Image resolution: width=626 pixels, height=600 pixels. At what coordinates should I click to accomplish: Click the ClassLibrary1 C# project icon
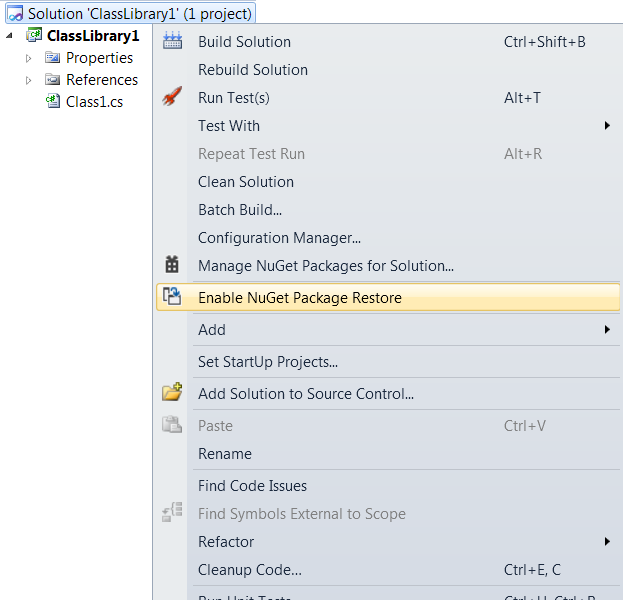[34, 35]
